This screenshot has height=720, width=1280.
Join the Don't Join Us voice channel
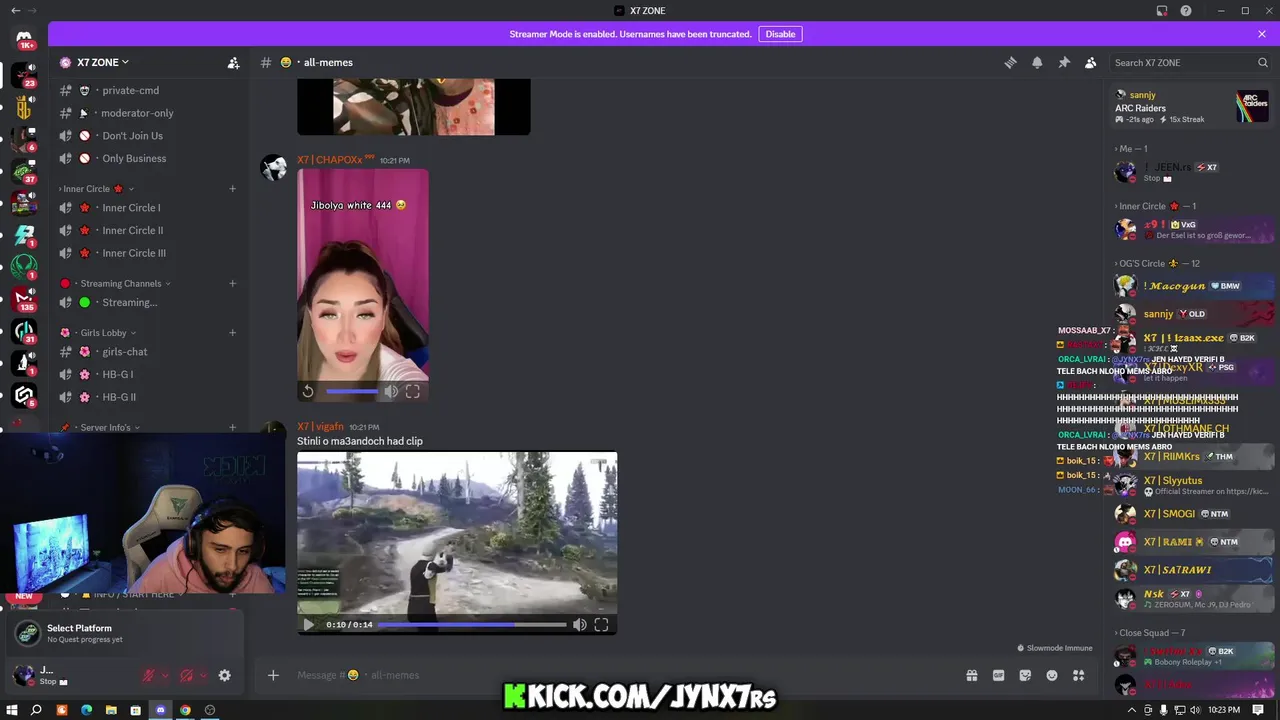(148, 136)
